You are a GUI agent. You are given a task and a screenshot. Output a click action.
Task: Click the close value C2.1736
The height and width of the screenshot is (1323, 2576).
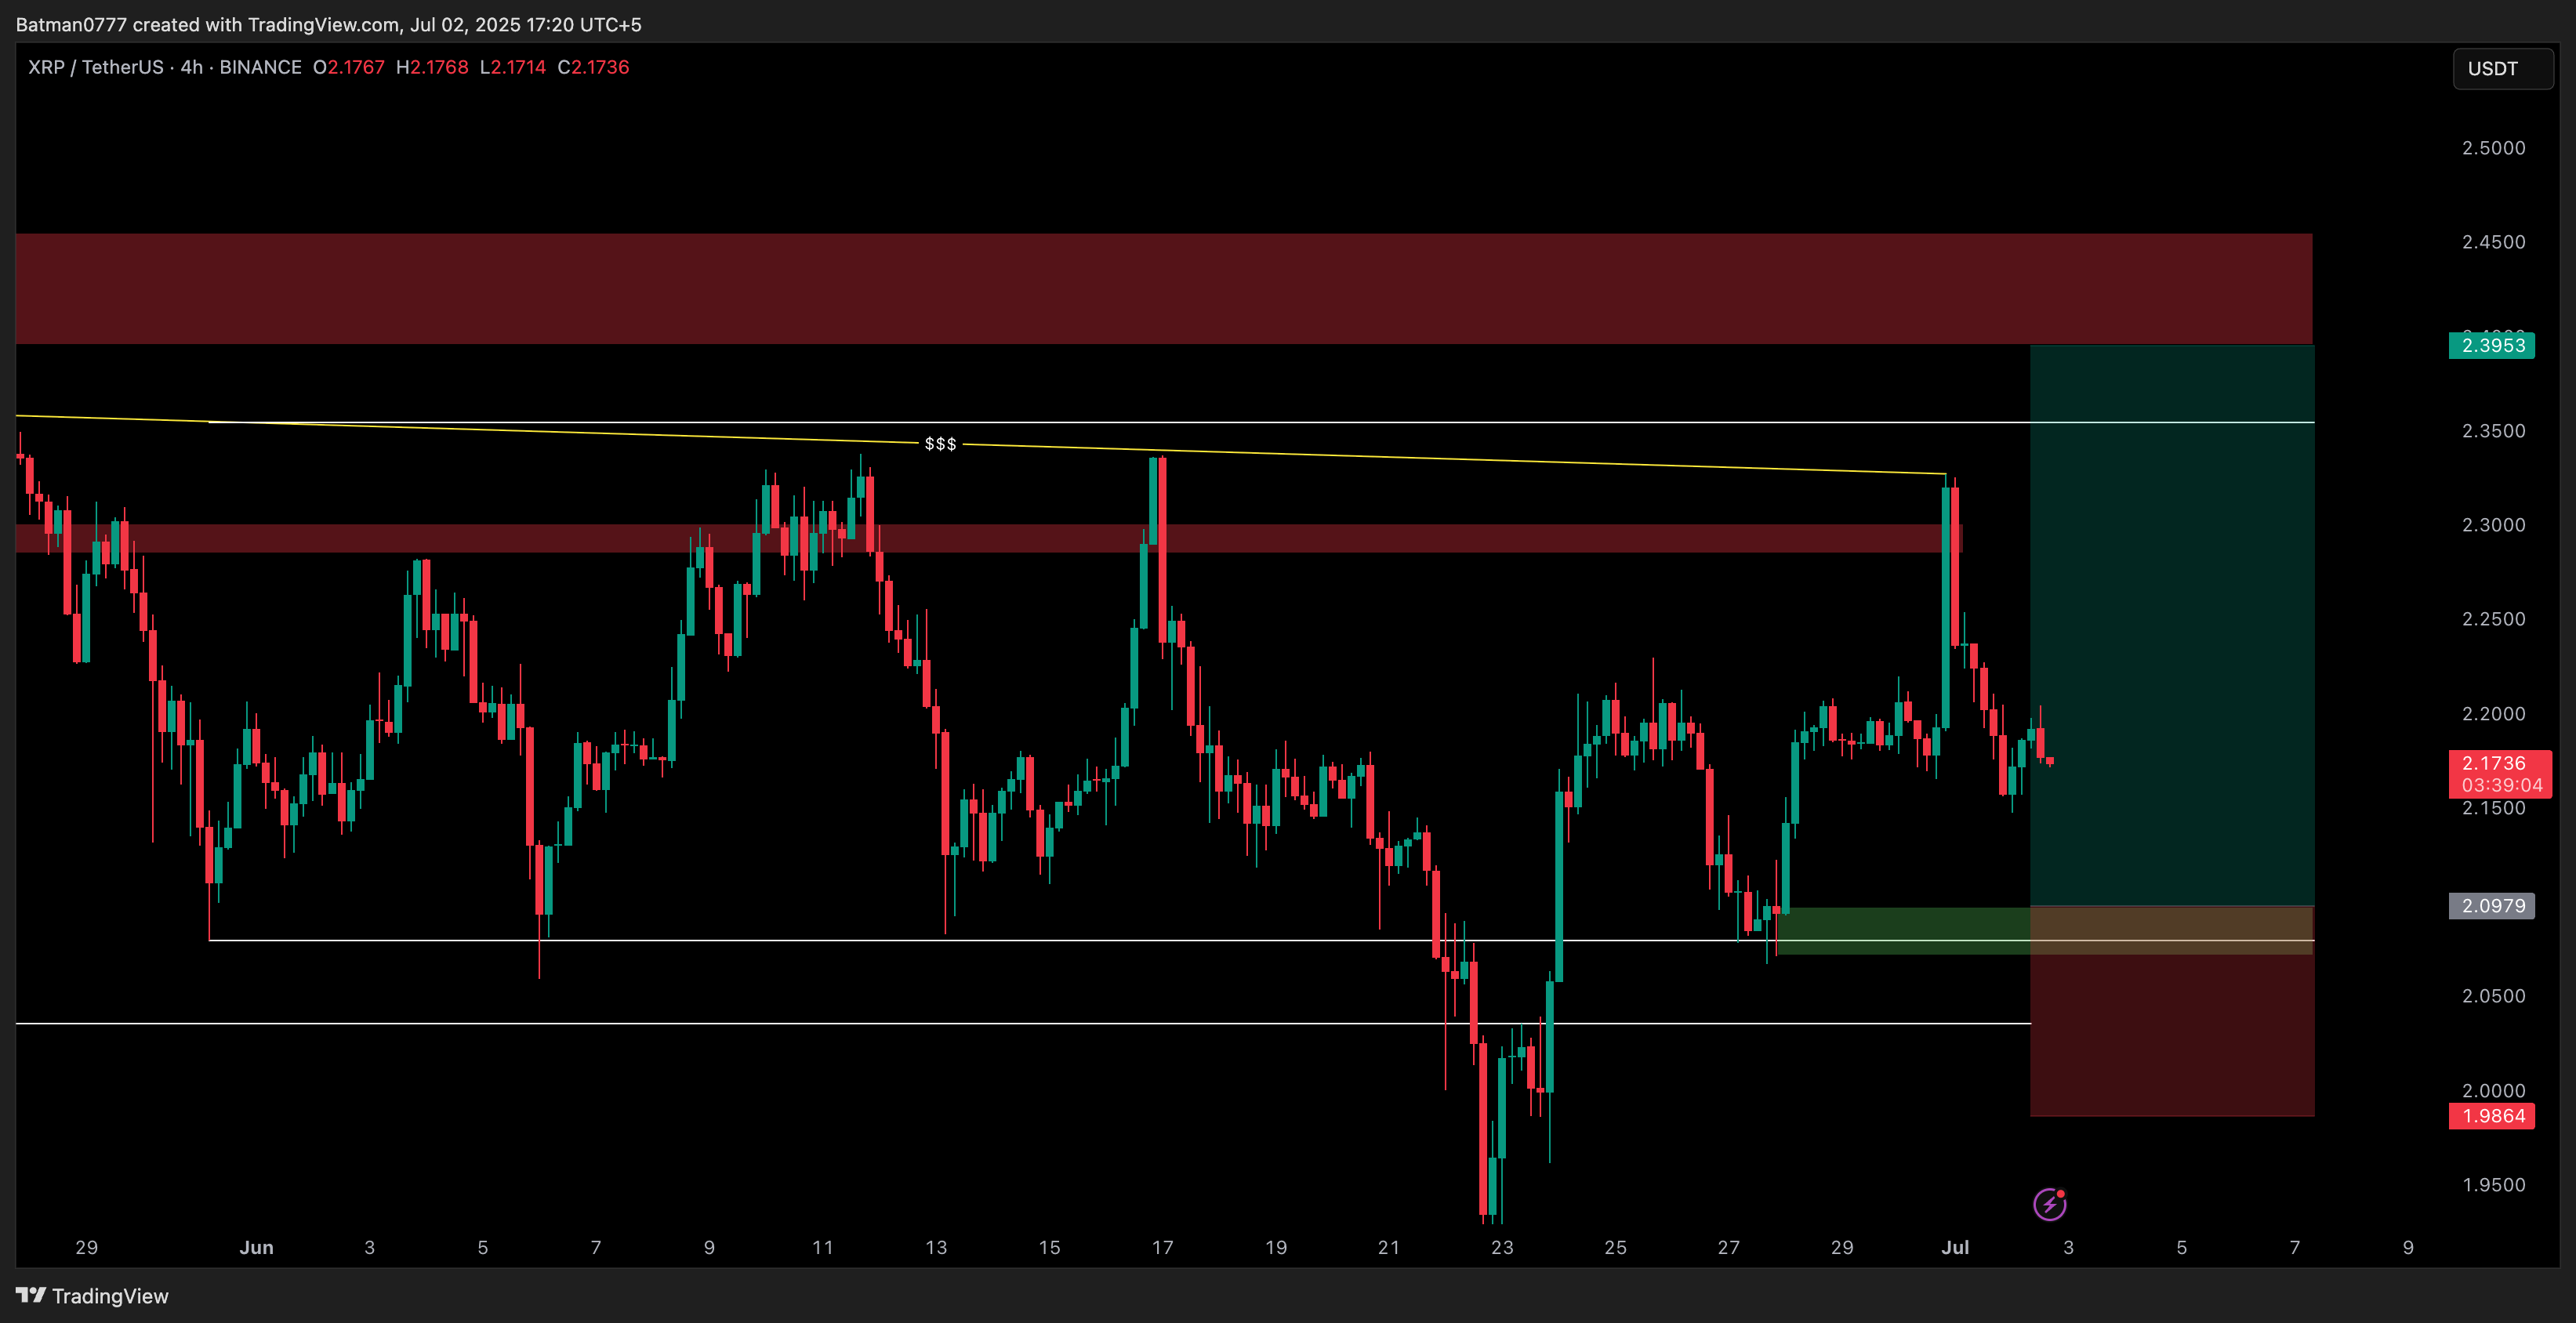(593, 67)
